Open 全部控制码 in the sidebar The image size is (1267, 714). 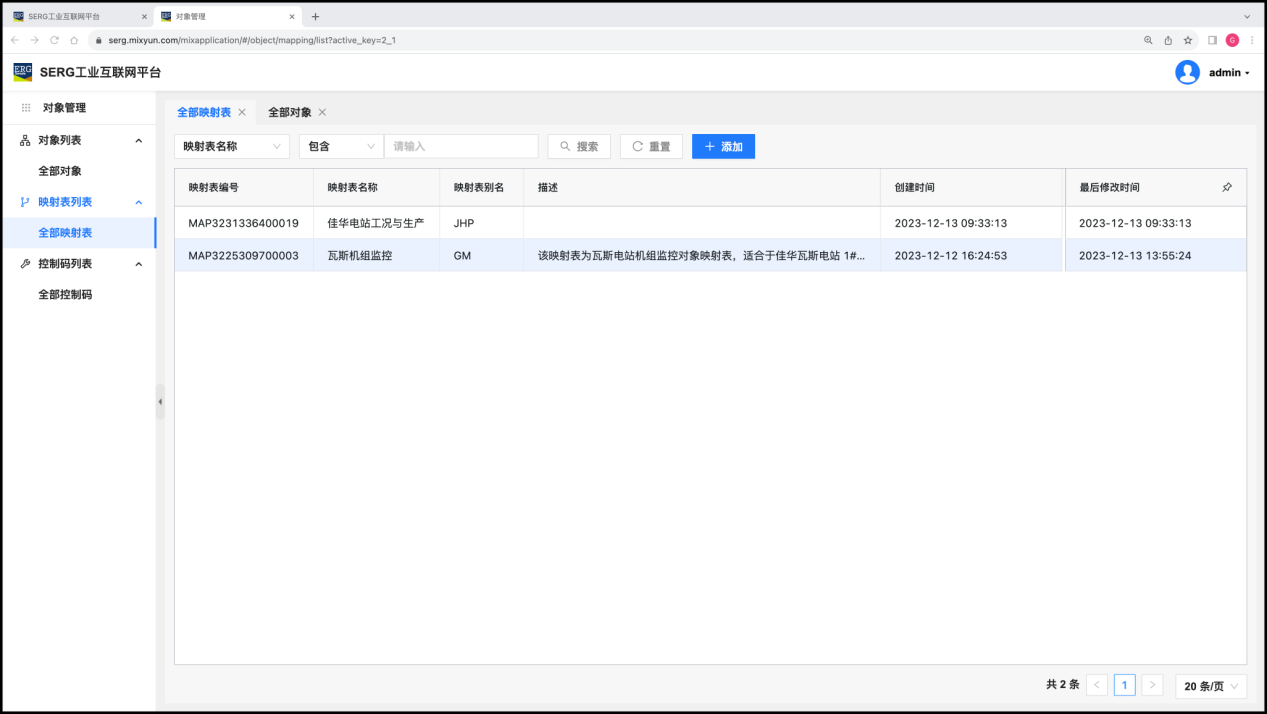(x=65, y=295)
